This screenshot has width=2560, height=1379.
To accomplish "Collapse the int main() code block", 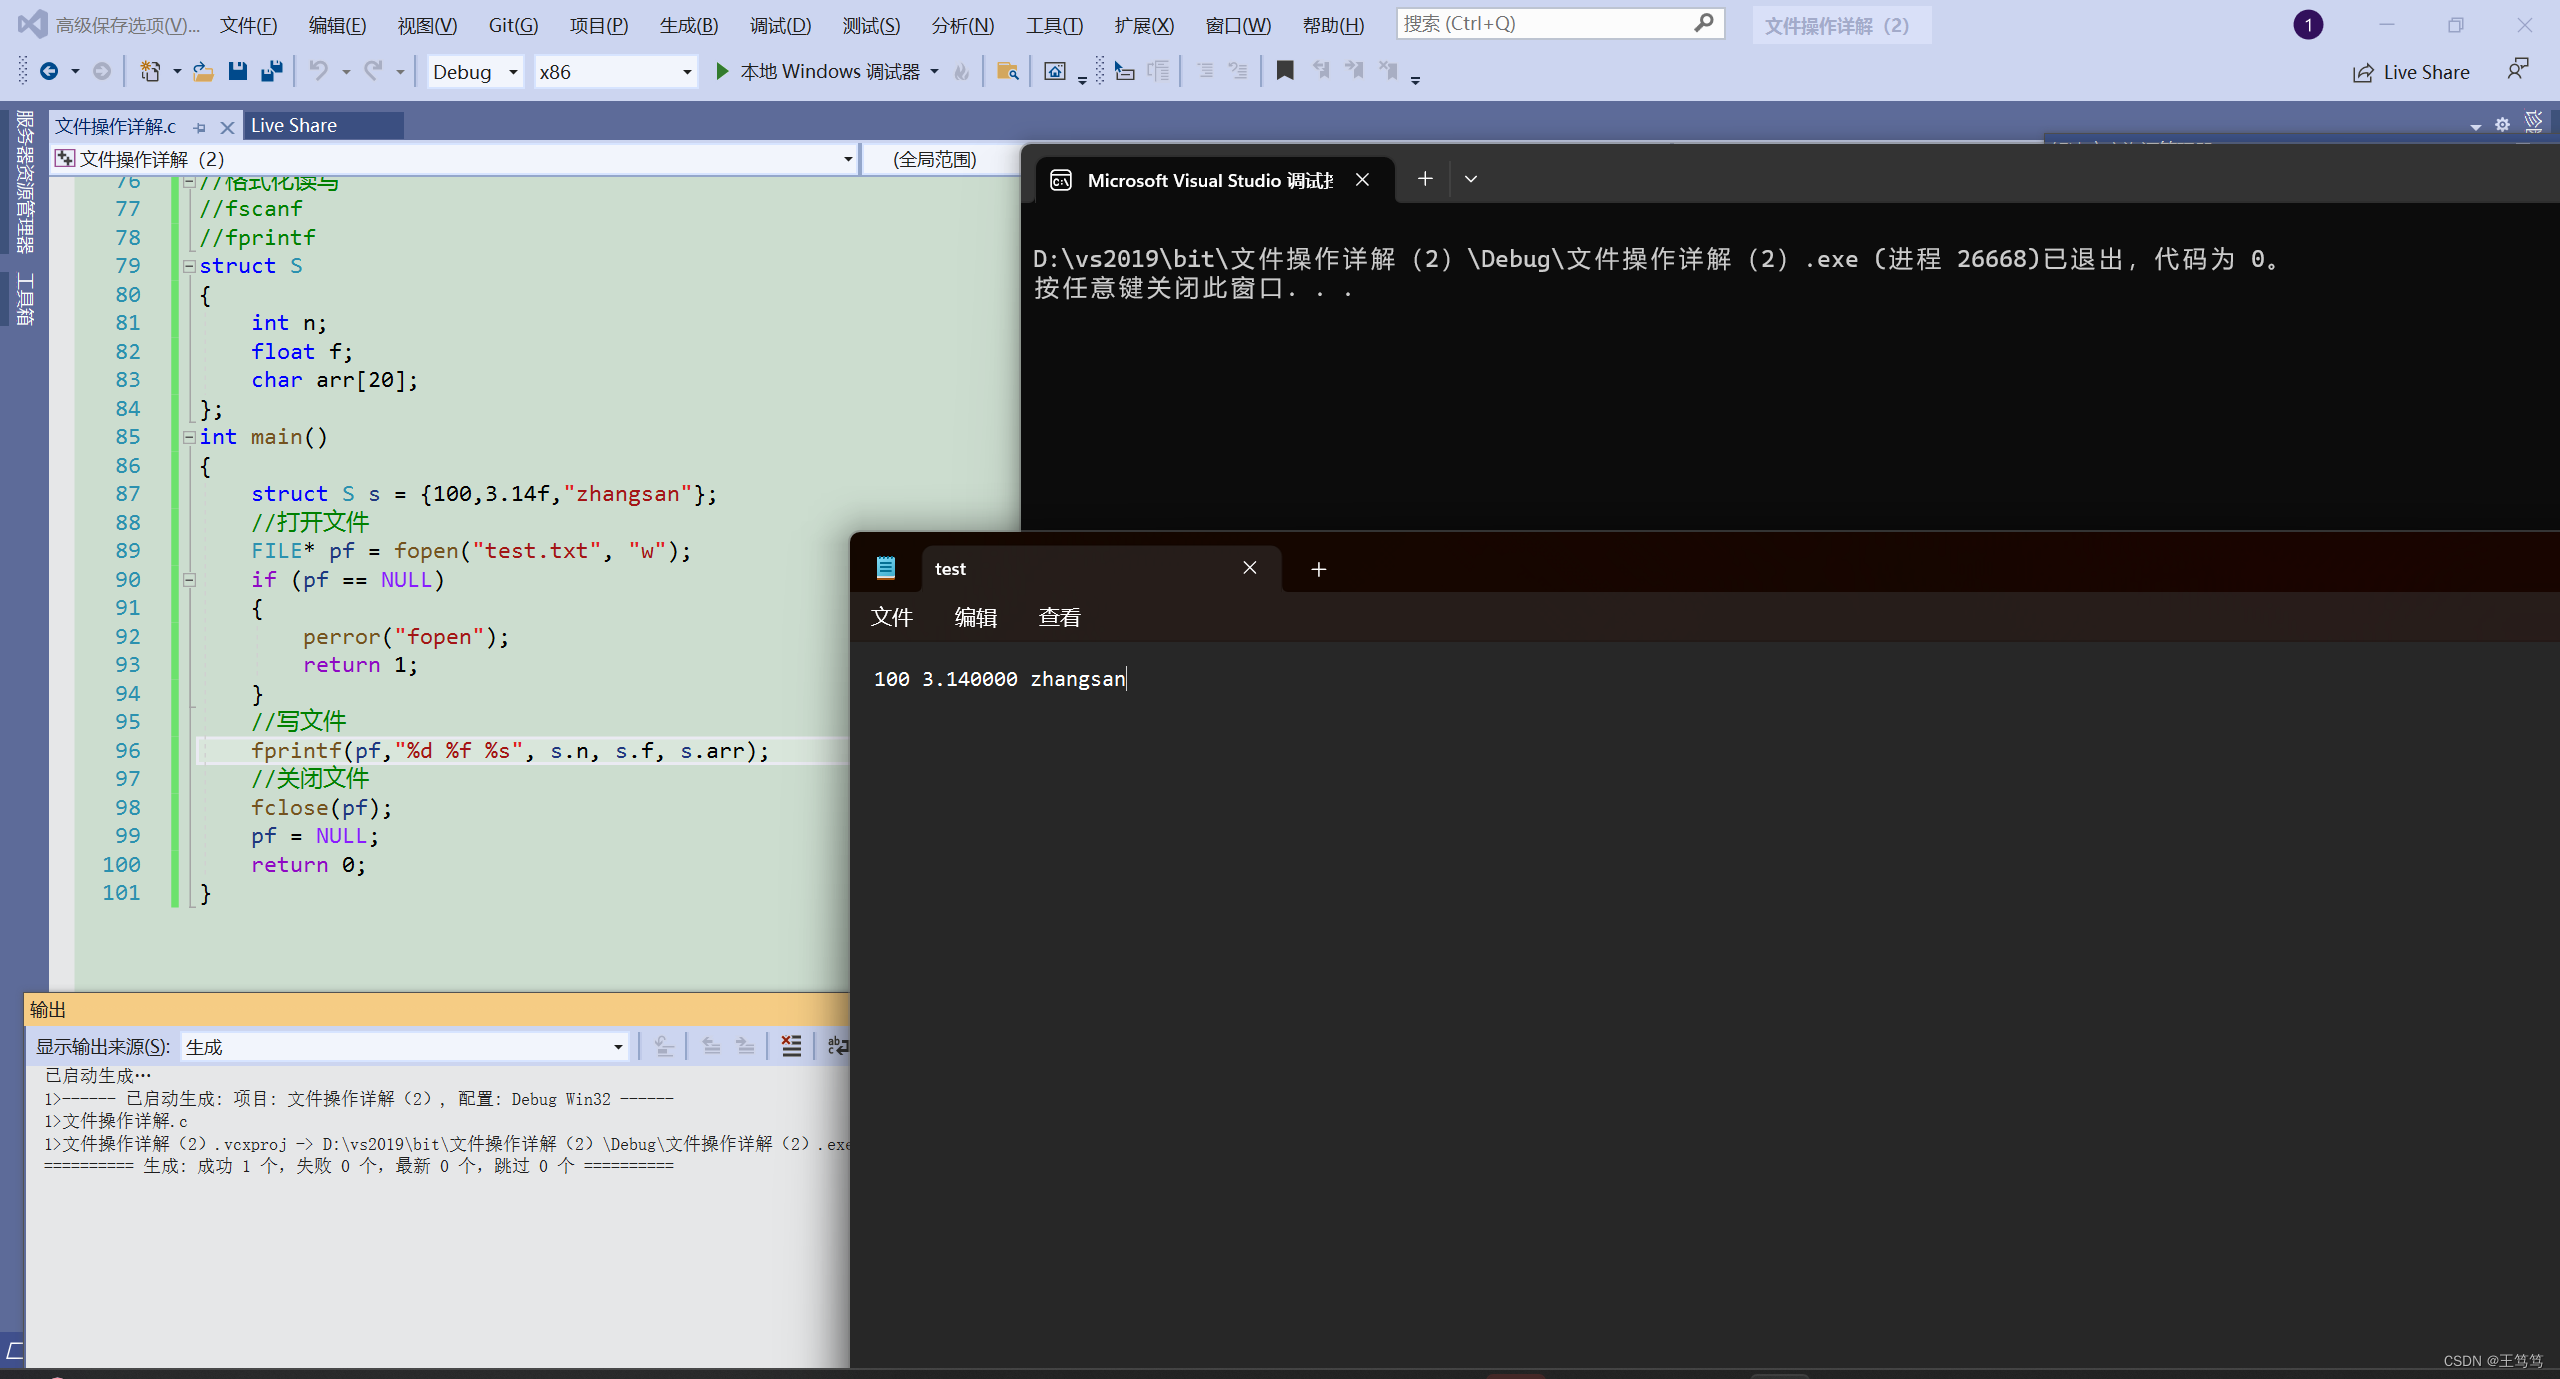I will point(189,437).
